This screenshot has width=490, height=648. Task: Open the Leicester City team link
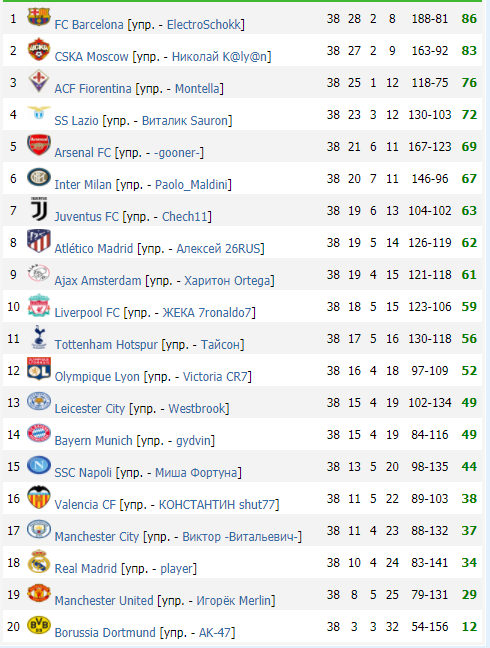[x=90, y=408]
